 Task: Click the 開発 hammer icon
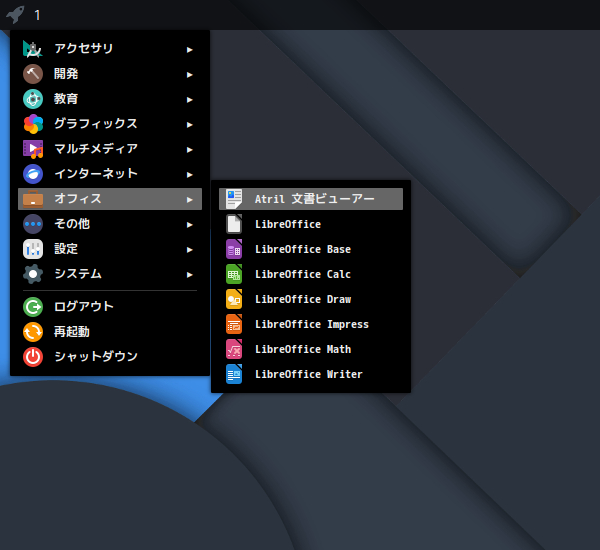33,74
